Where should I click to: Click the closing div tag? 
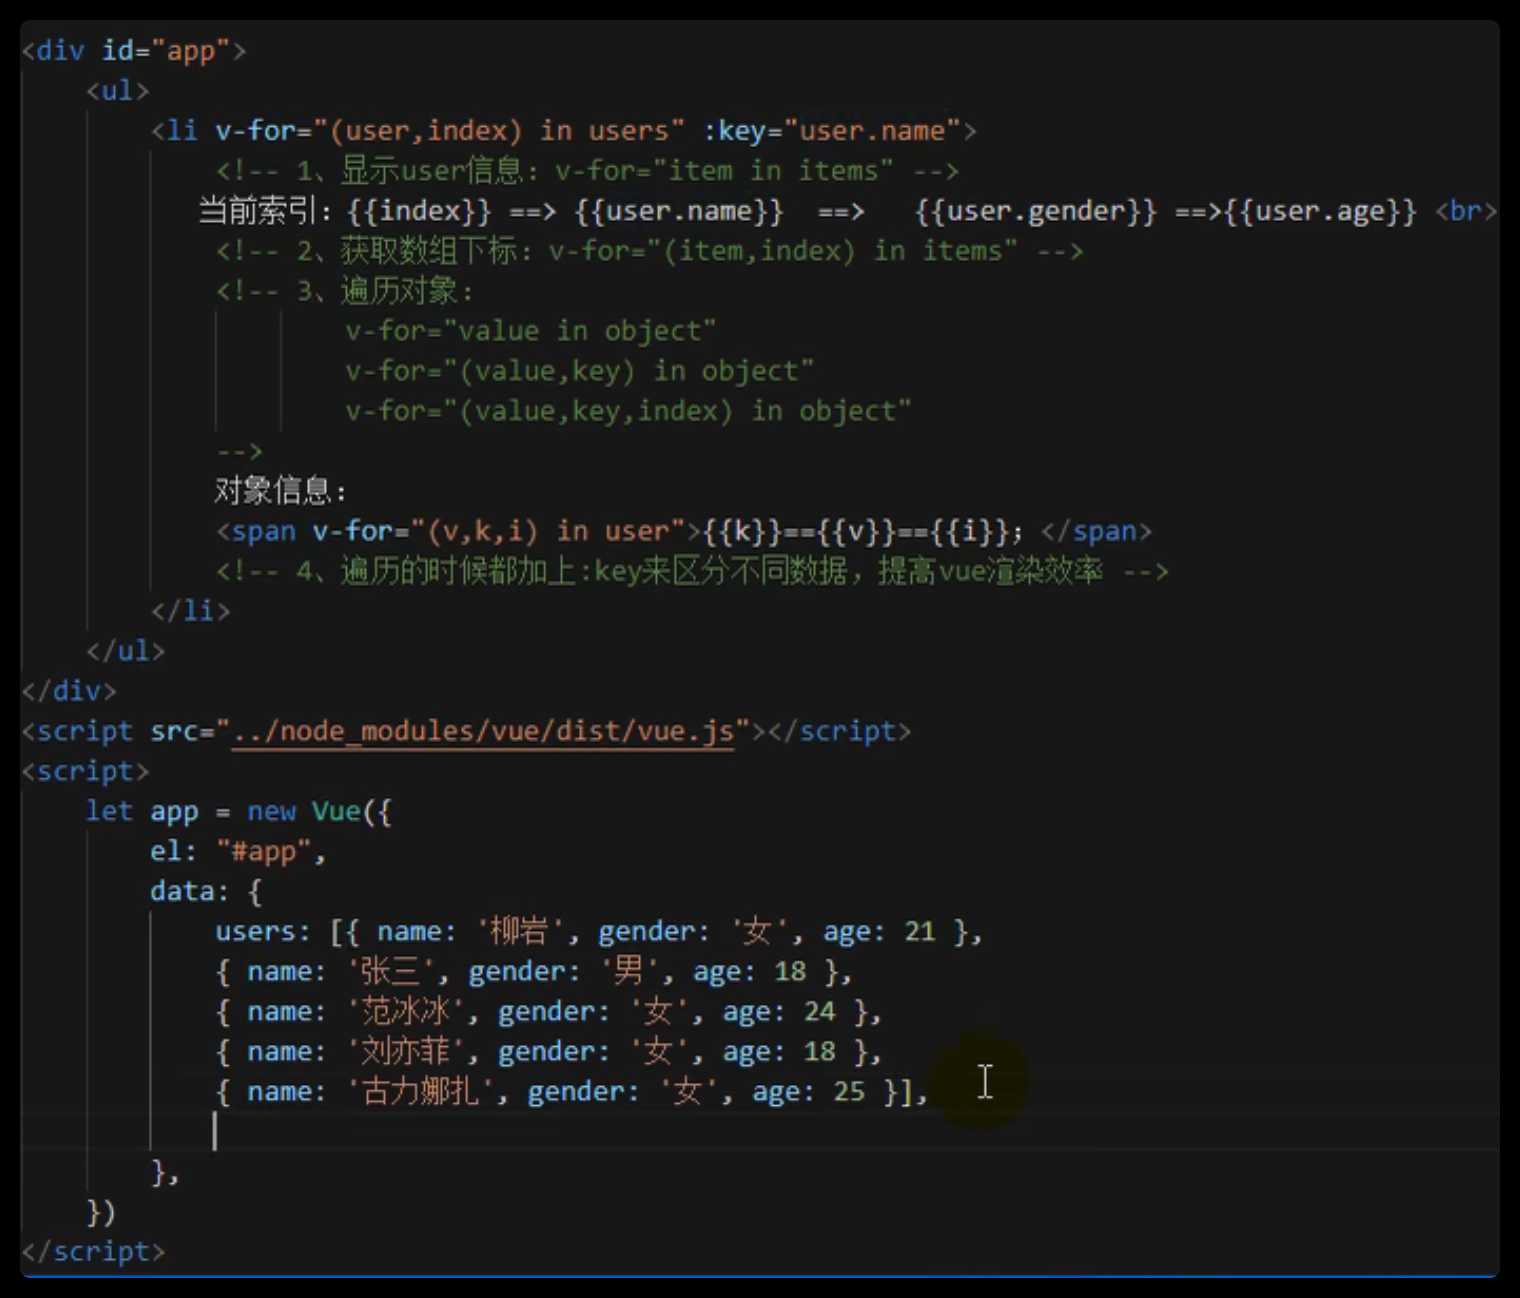click(x=68, y=690)
